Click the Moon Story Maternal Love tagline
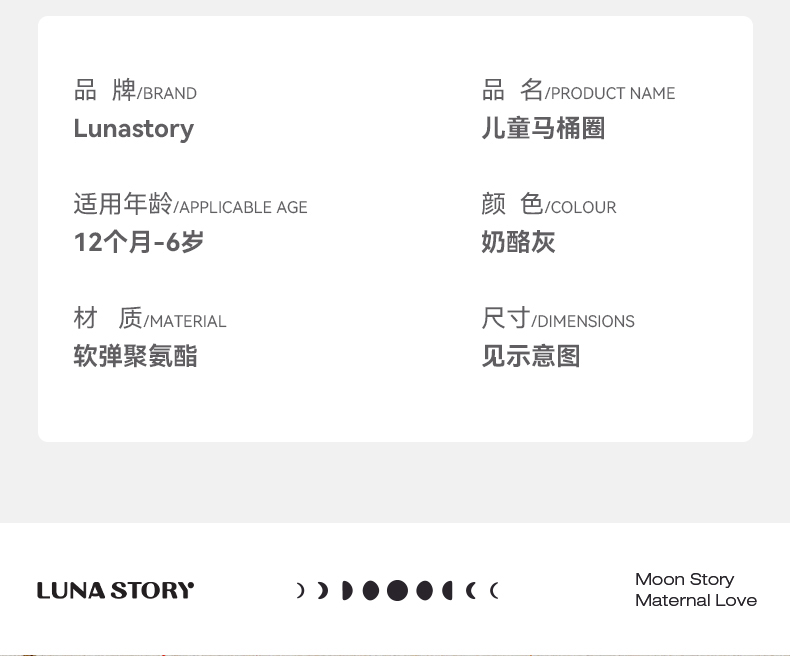 [695, 590]
